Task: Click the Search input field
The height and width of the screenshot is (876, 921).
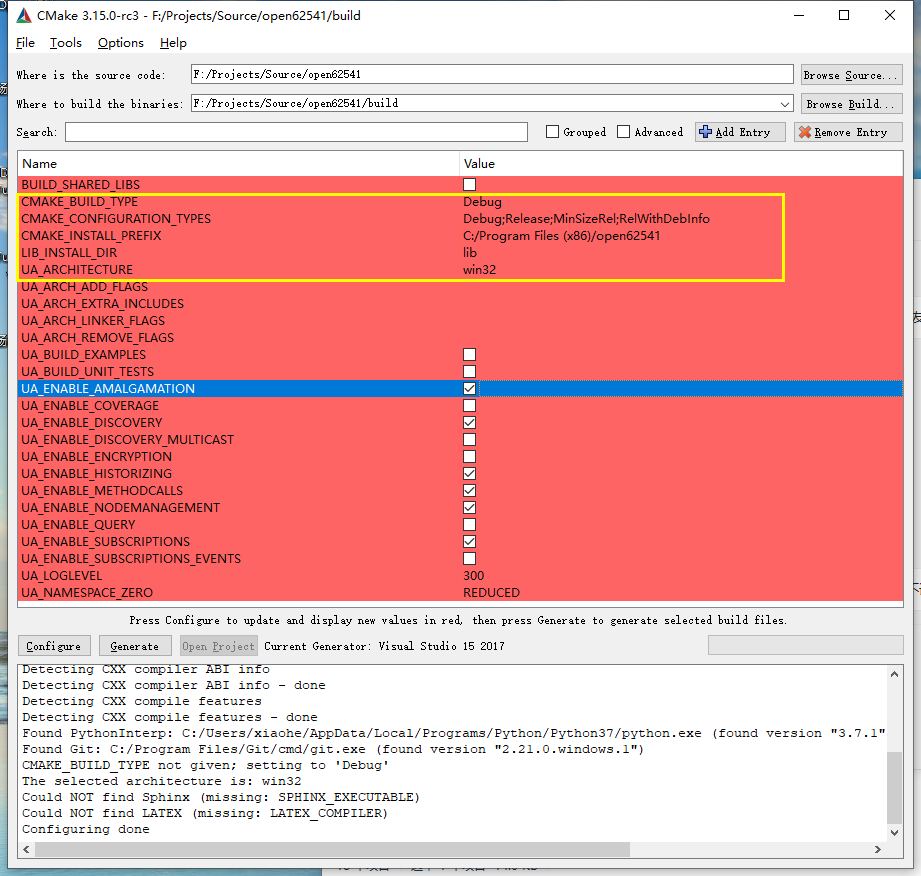Action: point(296,132)
